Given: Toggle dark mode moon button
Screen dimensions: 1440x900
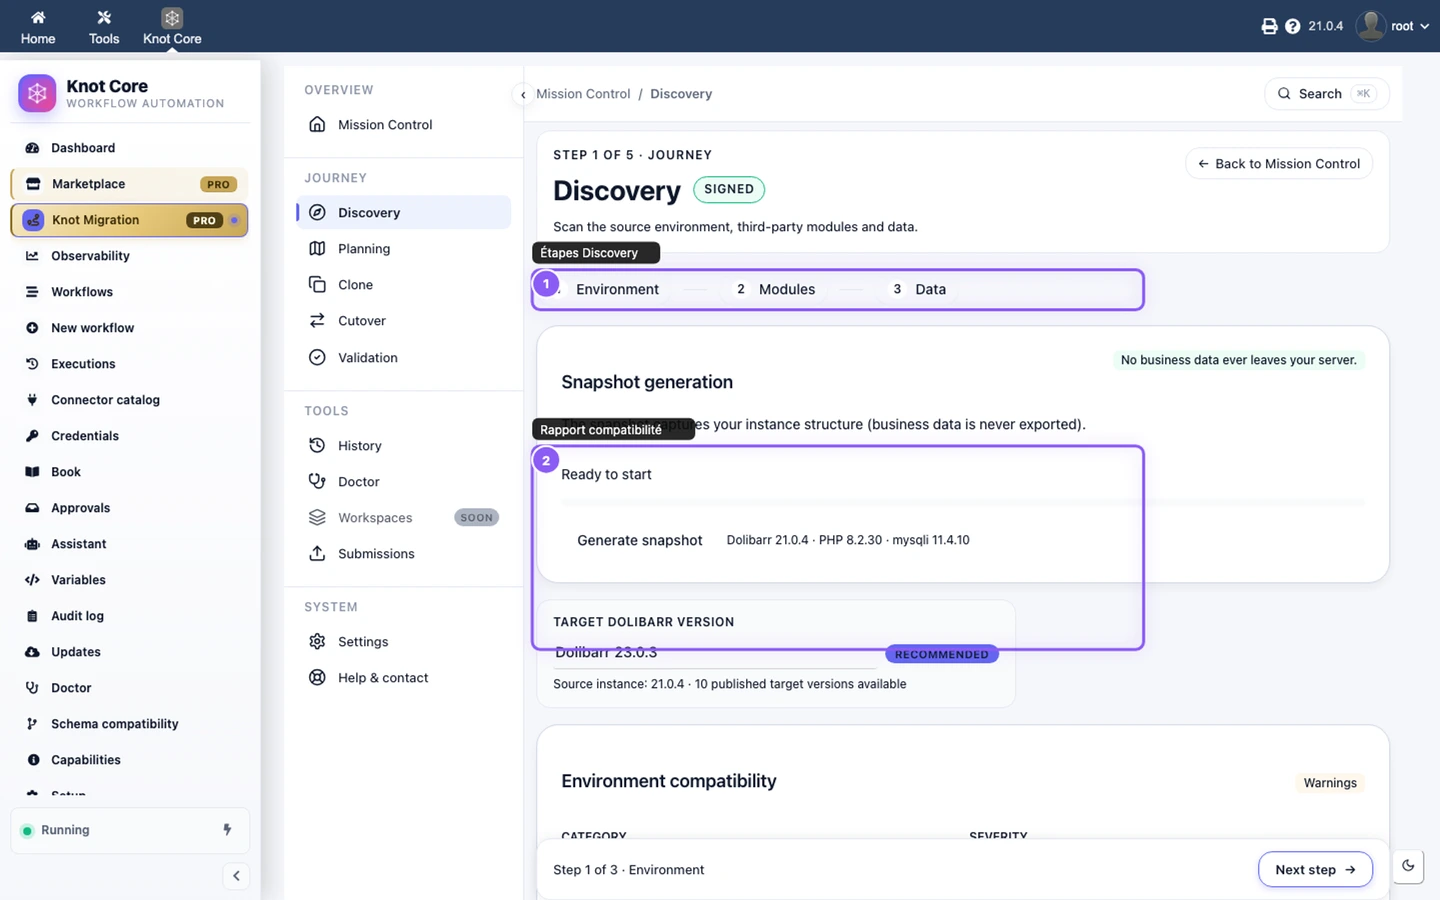Looking at the screenshot, I should point(1408,866).
